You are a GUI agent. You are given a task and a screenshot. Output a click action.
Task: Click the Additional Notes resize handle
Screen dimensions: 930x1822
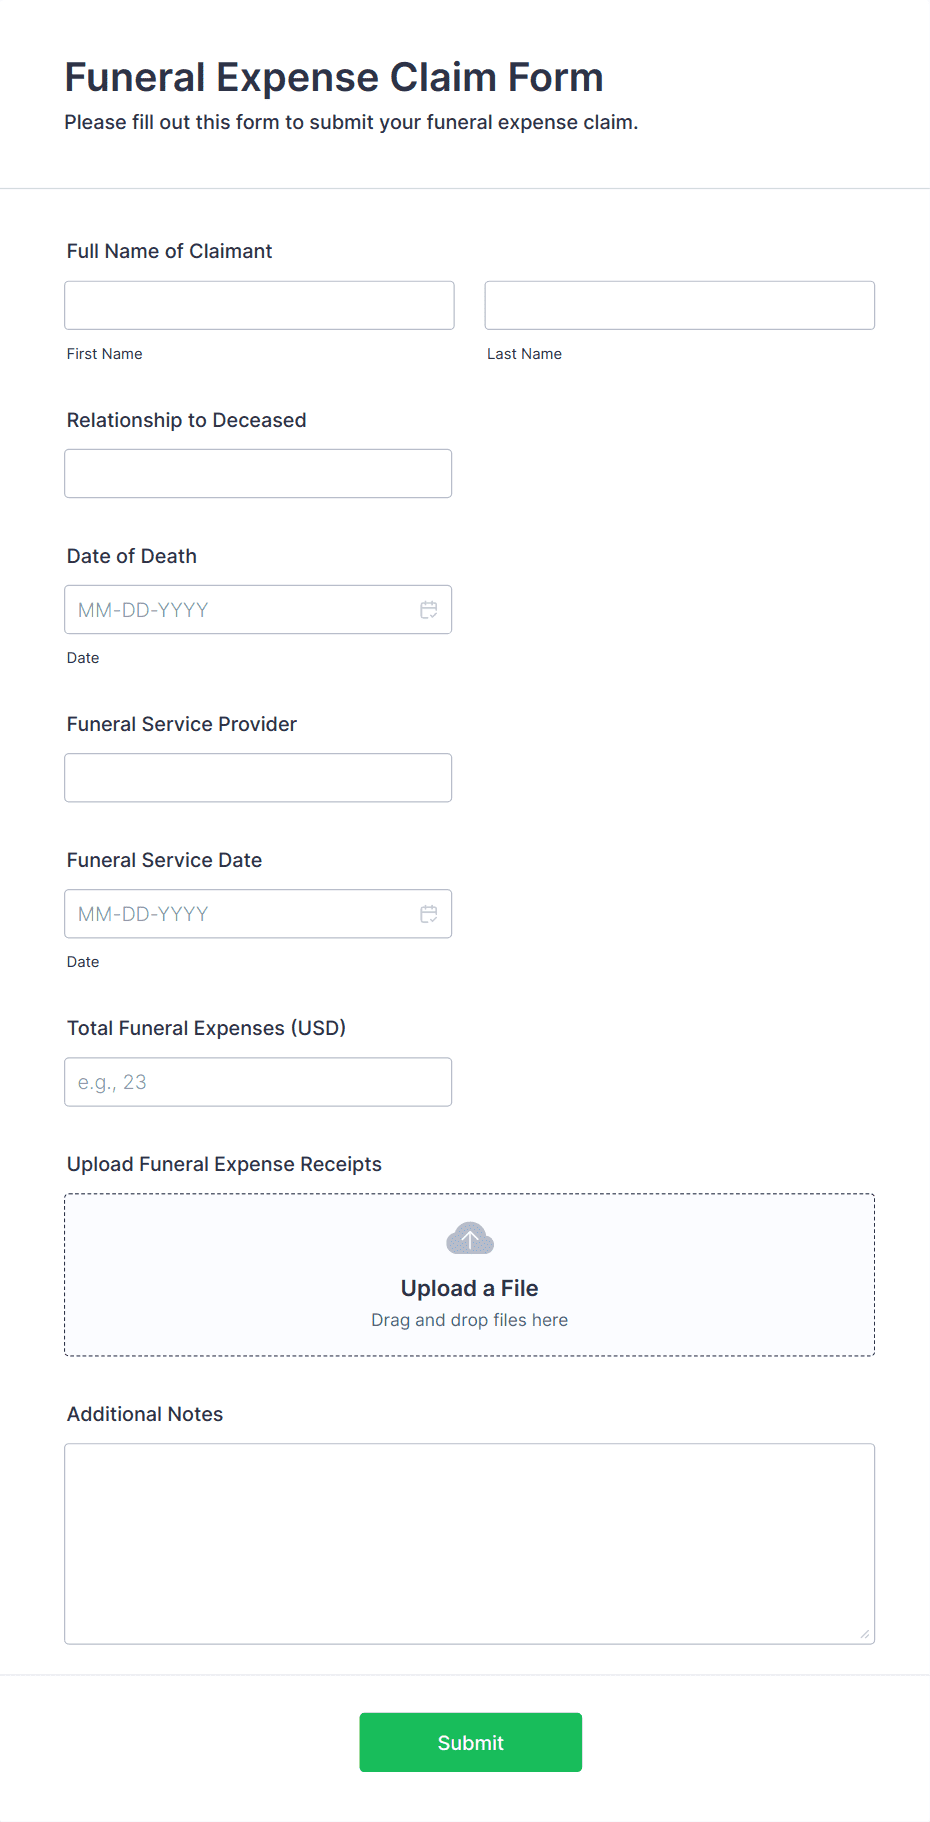pyautogui.click(x=864, y=1634)
